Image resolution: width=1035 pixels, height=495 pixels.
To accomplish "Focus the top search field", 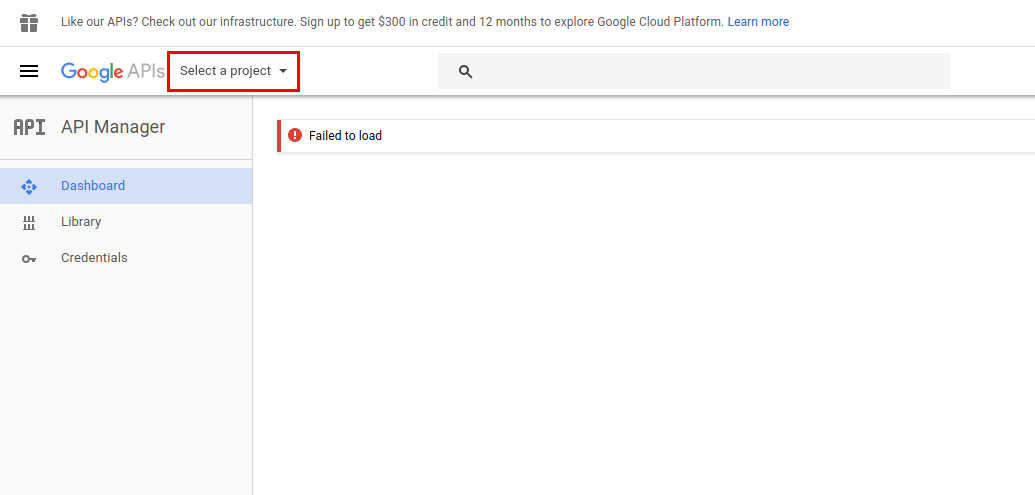I will tap(694, 71).
